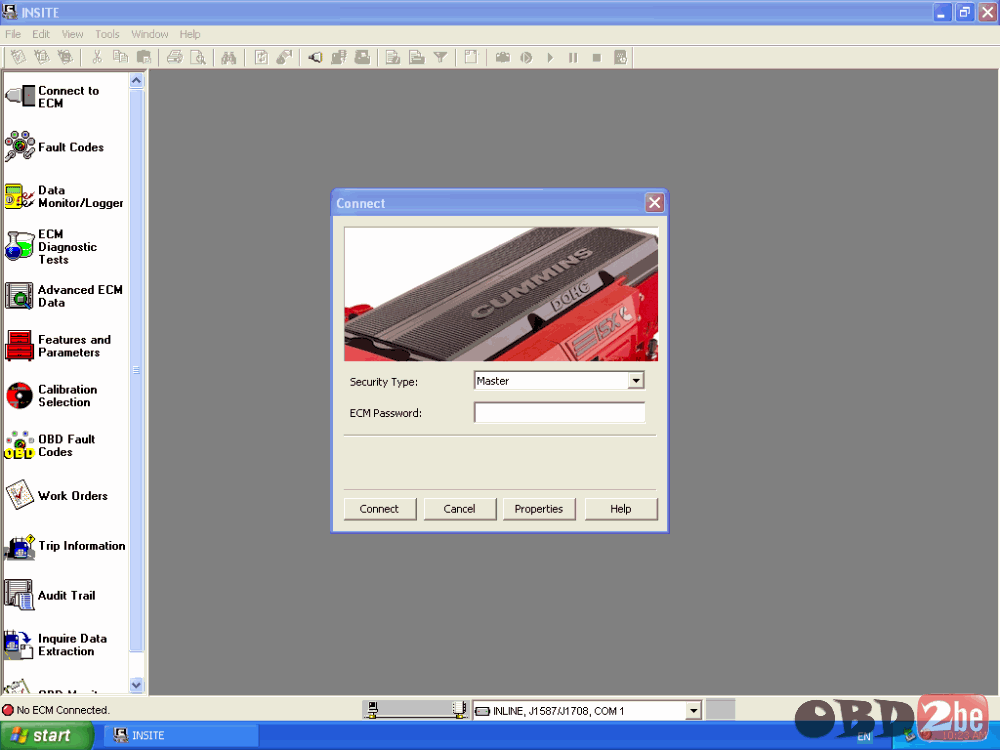Screen dimensions: 1000x750
Task: Click the camera snapshot toolbar icon
Action: pos(503,57)
